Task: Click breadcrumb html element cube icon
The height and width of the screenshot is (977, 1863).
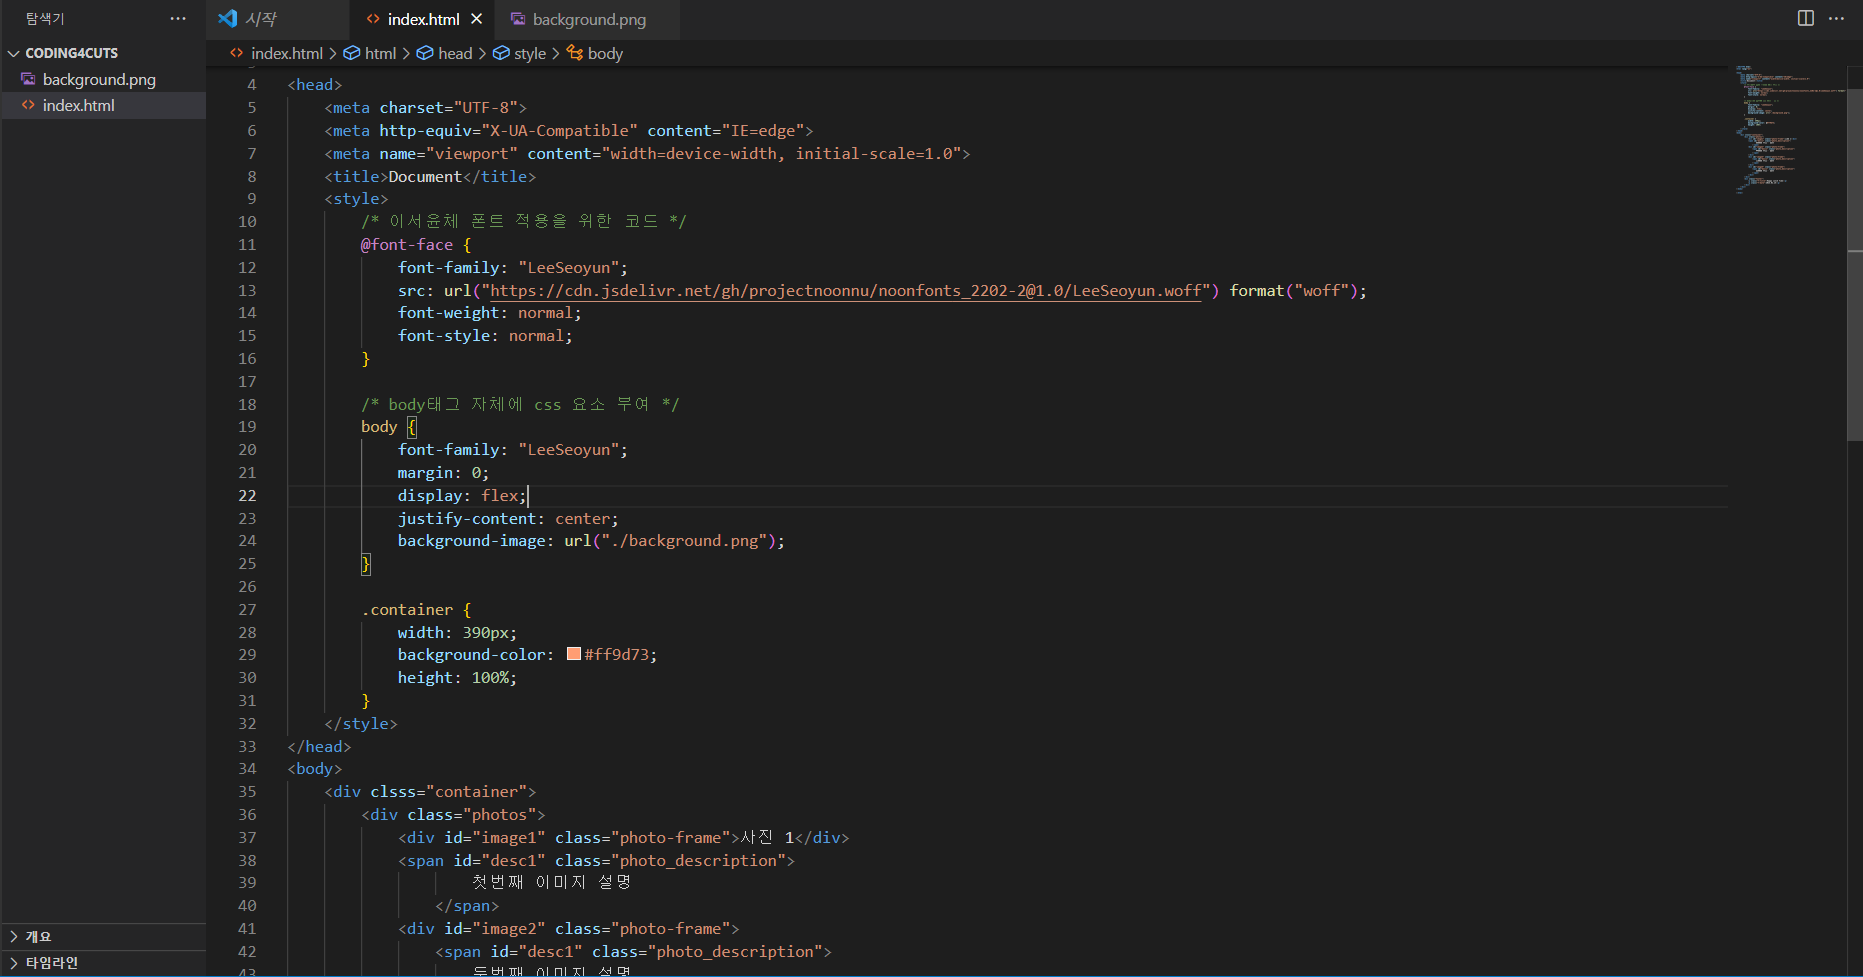Action: tap(352, 53)
